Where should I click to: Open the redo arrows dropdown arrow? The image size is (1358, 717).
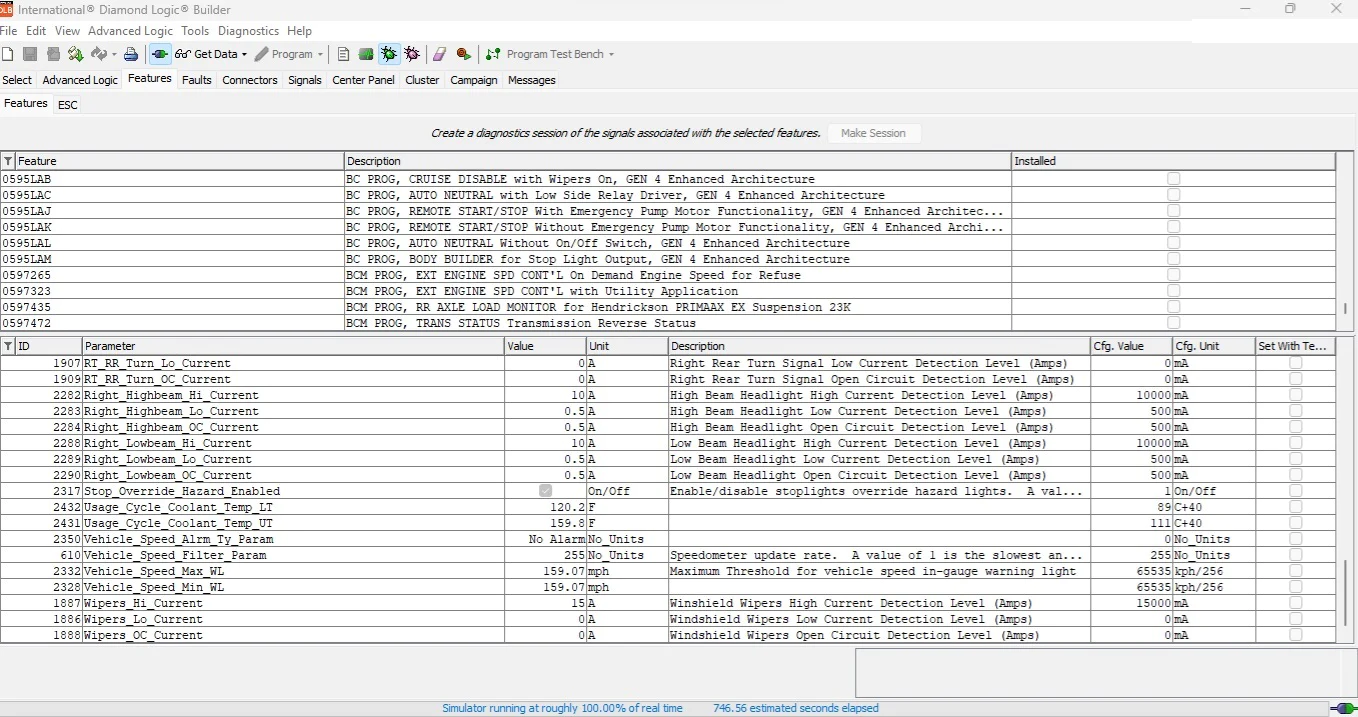(114, 55)
